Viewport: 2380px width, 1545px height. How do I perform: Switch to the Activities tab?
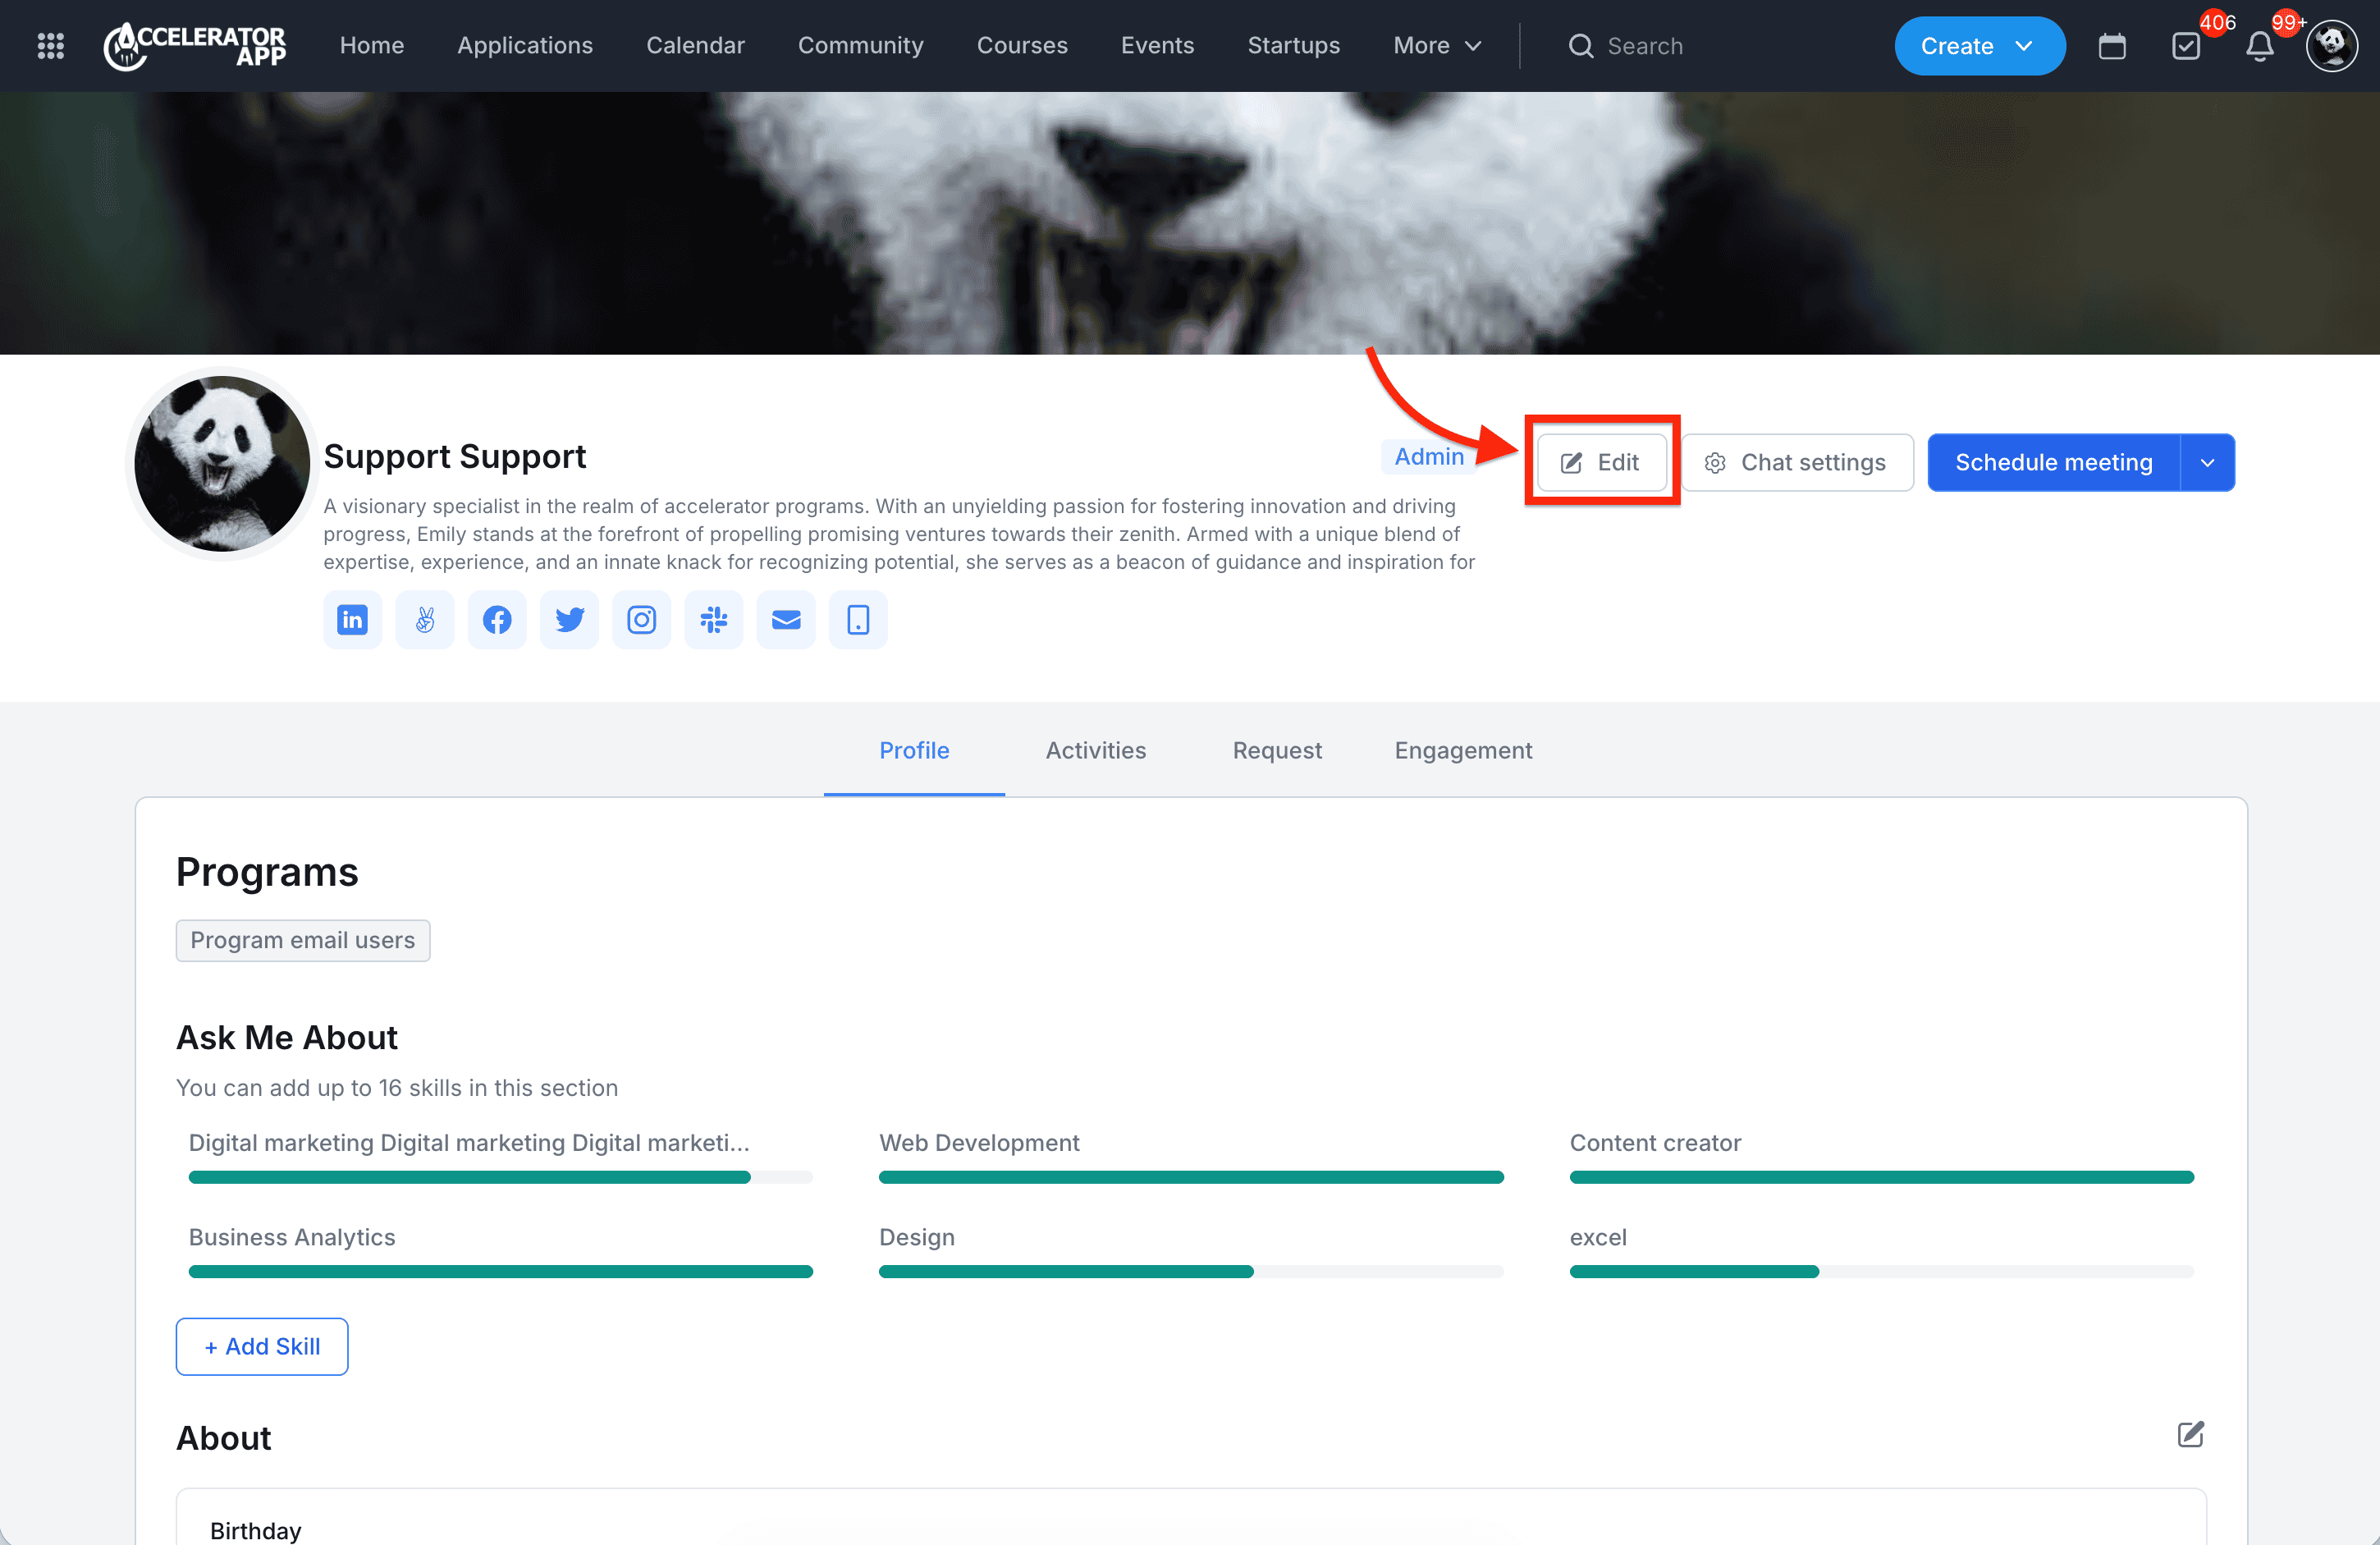pyautogui.click(x=1096, y=750)
